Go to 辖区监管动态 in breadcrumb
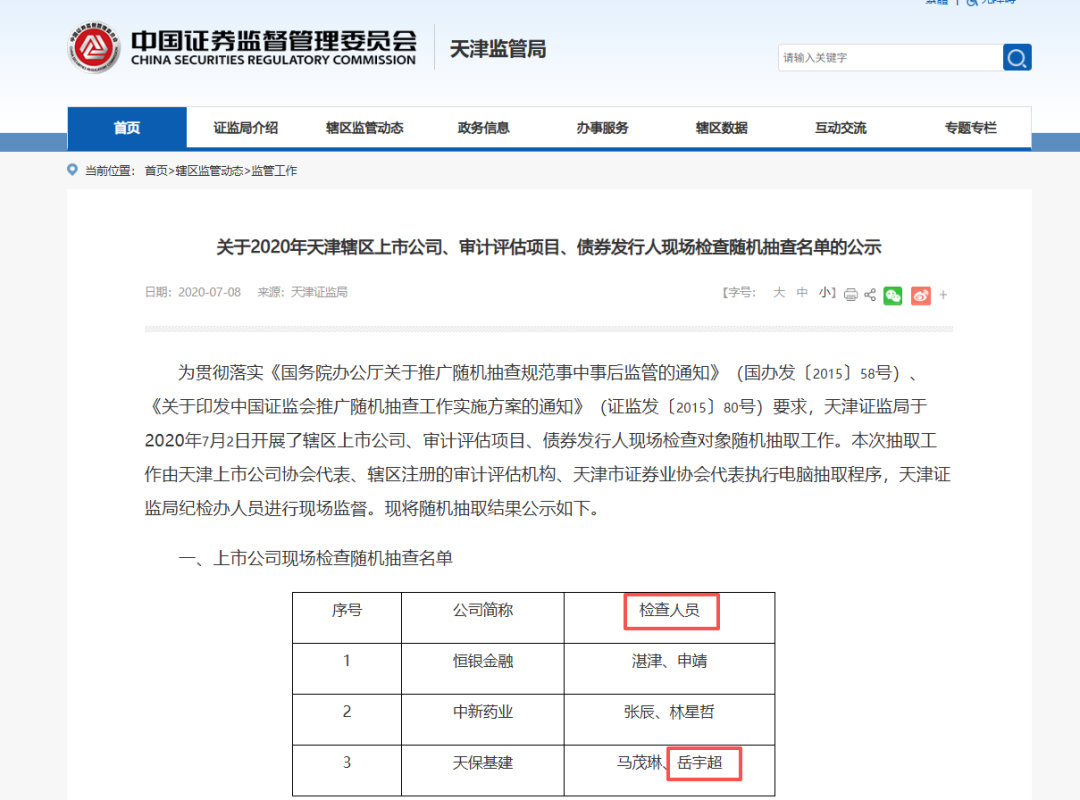The height and width of the screenshot is (800, 1080). point(209,170)
